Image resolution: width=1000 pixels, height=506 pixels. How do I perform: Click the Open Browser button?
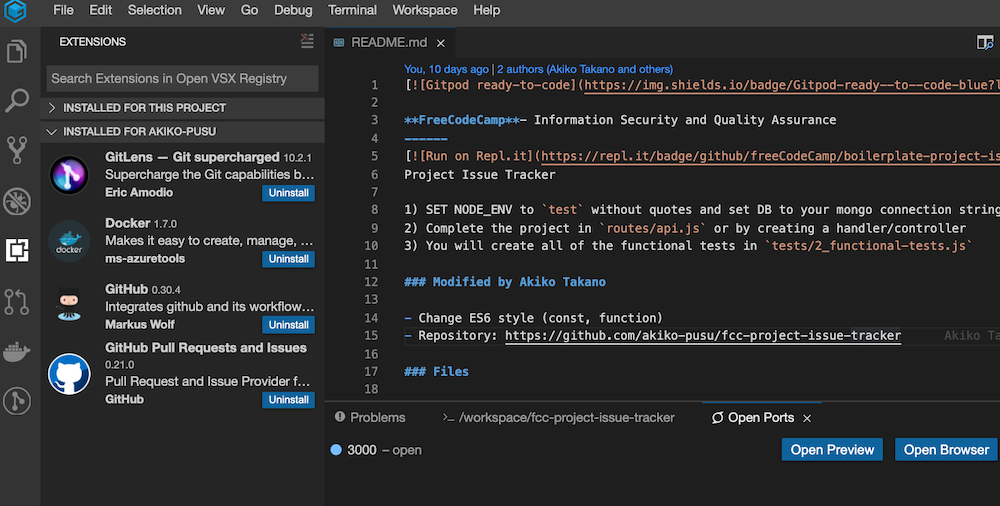click(946, 449)
